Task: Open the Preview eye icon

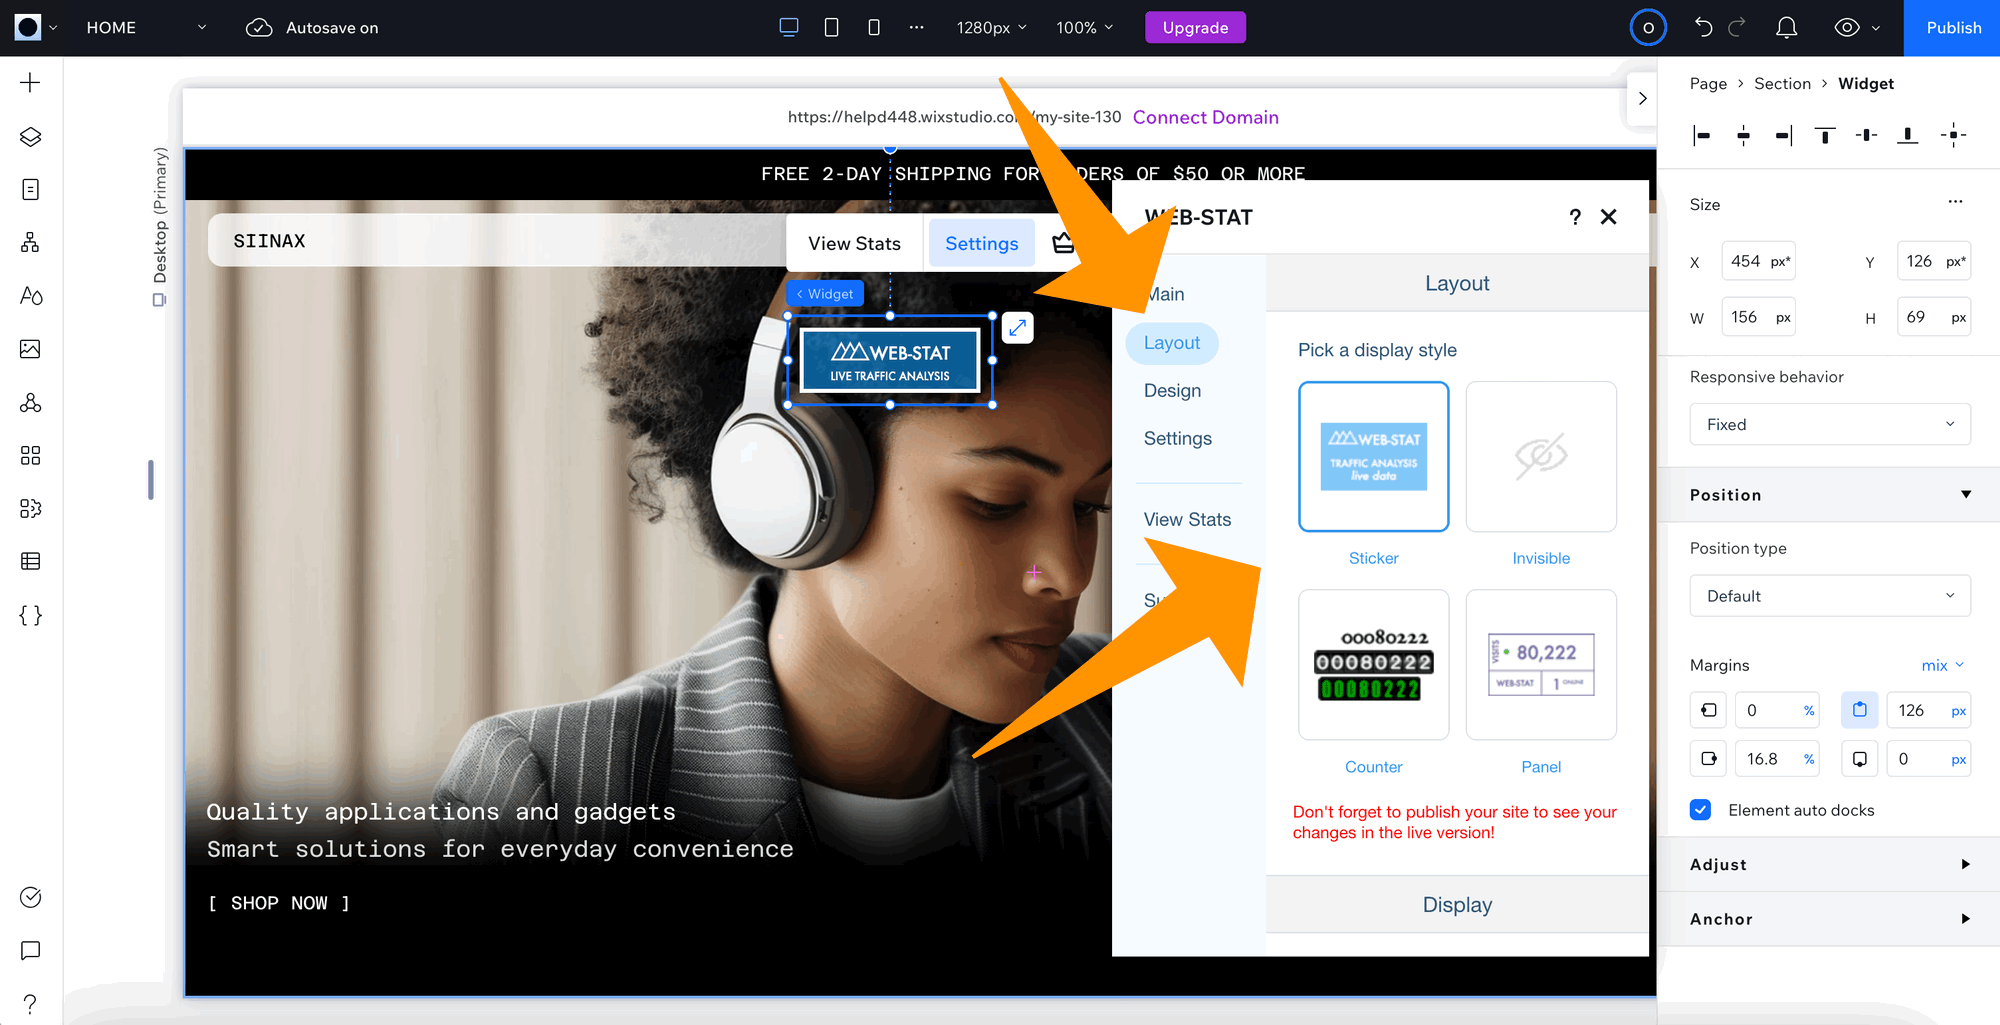Action: coord(1847,27)
